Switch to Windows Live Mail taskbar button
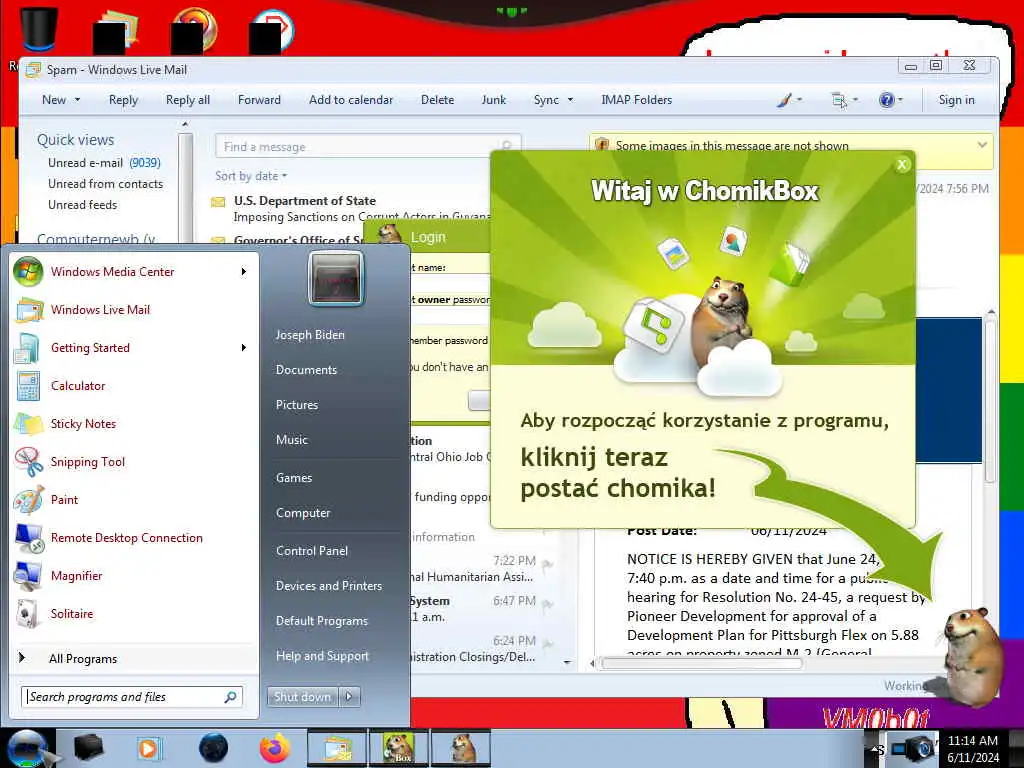The image size is (1024, 768). coord(336,748)
